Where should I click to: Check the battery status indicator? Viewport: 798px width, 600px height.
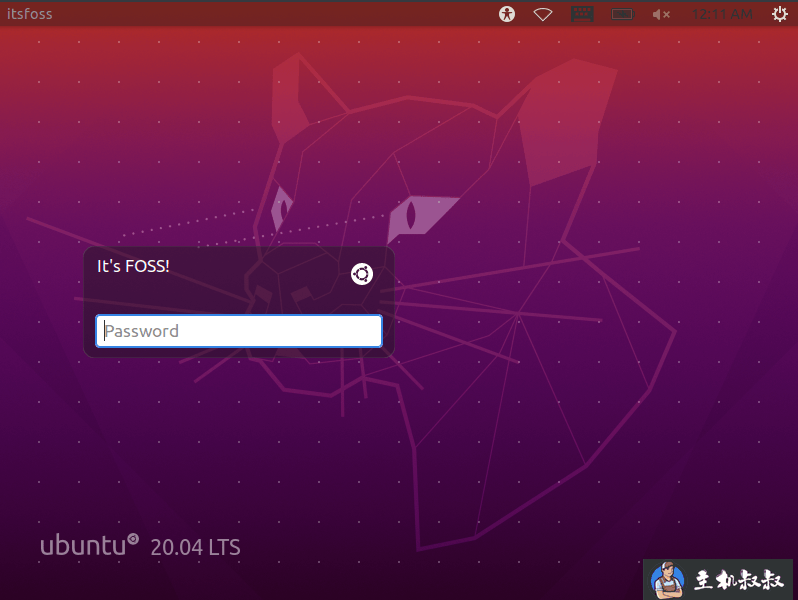point(622,14)
